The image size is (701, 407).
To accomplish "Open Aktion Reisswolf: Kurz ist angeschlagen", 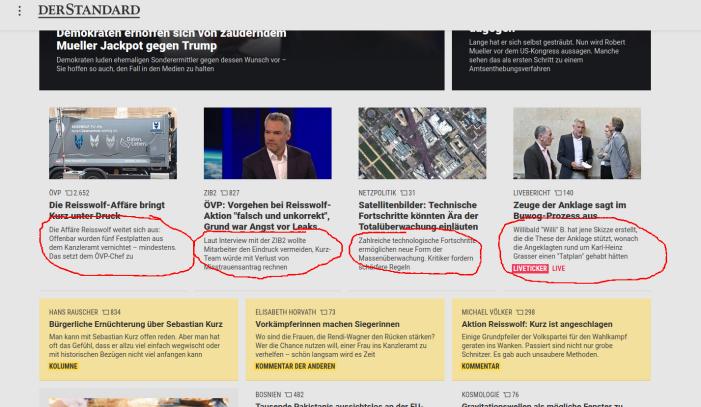I will [537, 324].
